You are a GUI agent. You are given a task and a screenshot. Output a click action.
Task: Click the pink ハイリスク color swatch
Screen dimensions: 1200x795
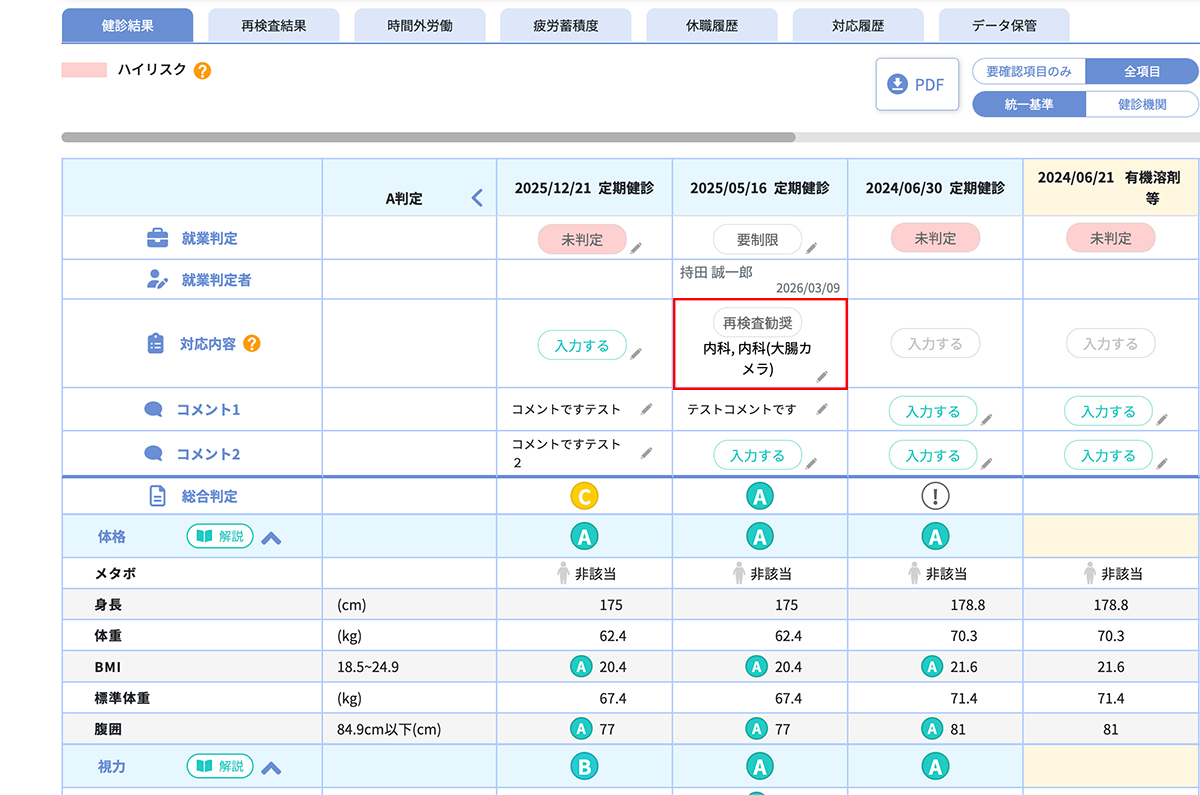84,71
